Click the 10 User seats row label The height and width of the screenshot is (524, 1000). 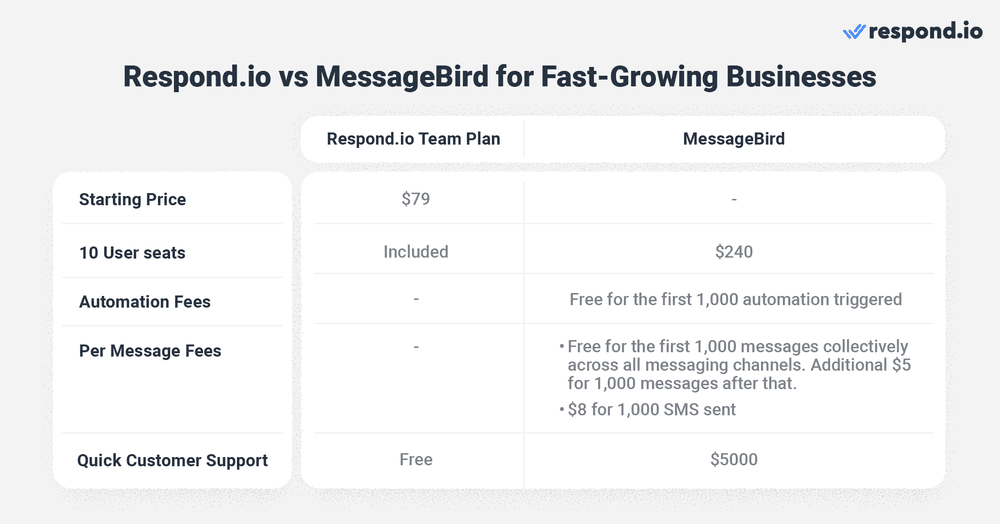tap(132, 253)
